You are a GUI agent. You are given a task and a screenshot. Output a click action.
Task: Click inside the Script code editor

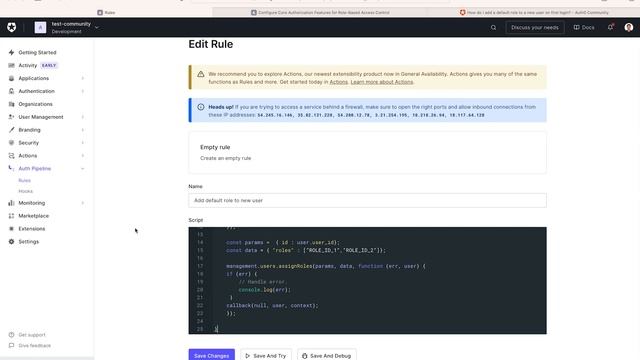pos(367,280)
